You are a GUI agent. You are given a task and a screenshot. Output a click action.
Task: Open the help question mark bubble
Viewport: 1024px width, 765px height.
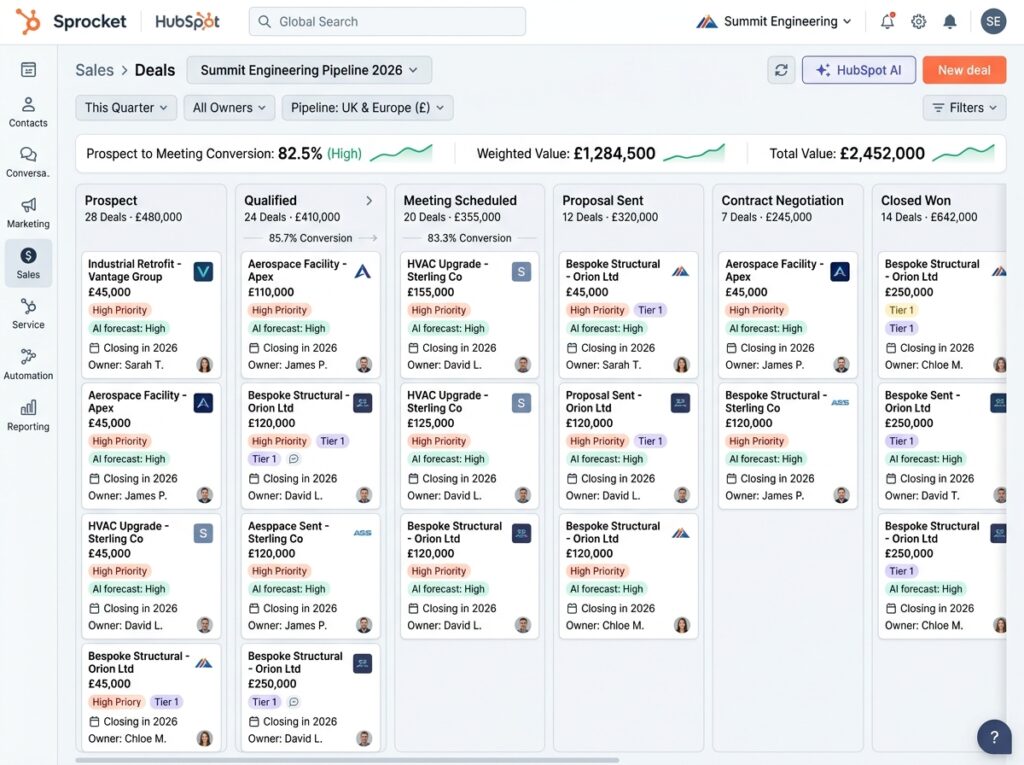pos(994,737)
